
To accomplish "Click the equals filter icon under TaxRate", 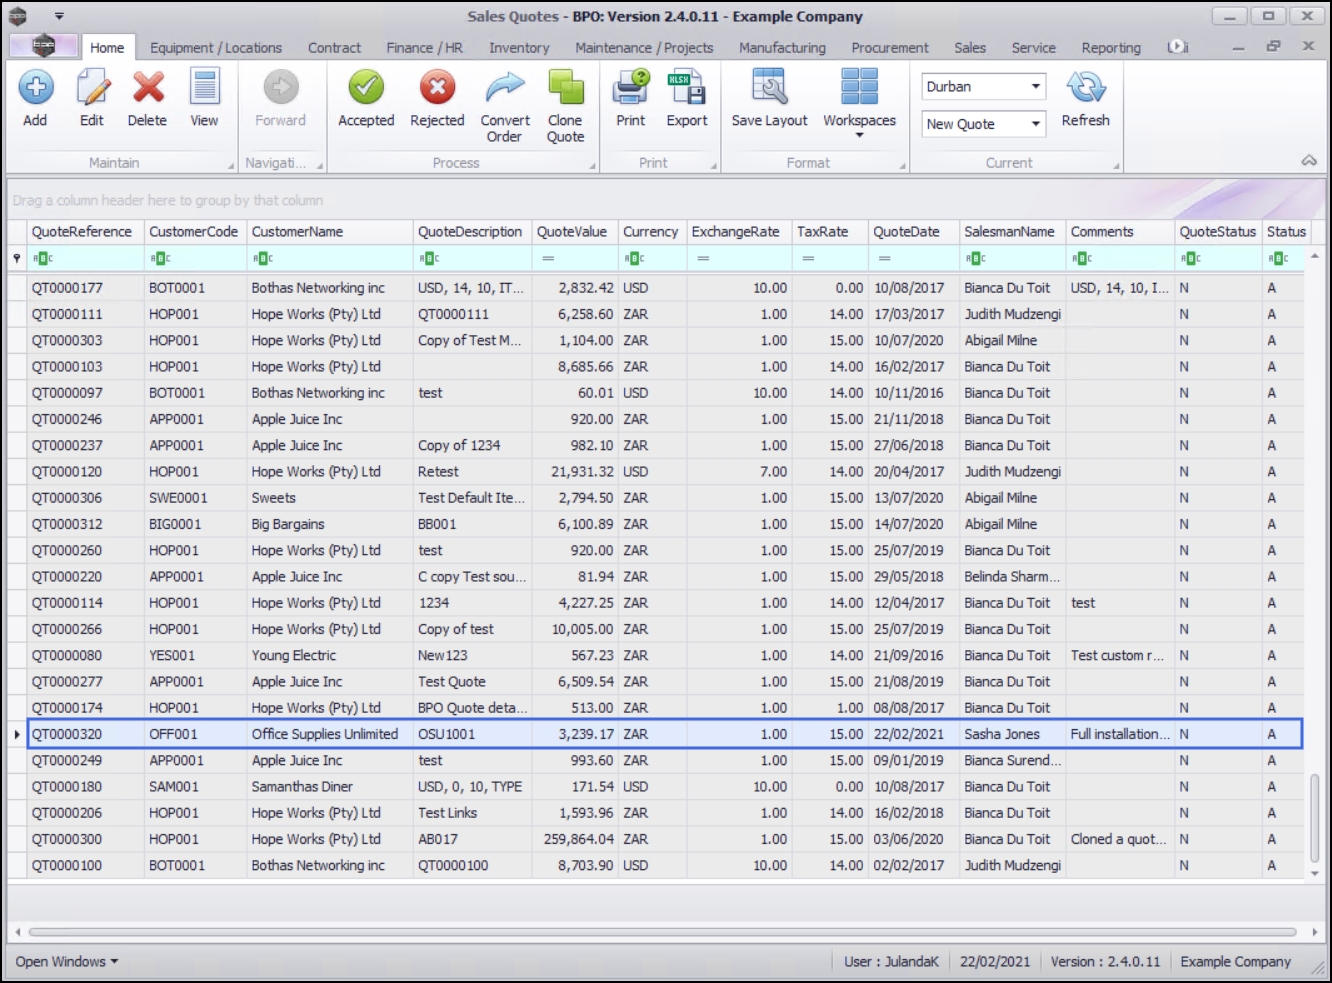I will [808, 258].
